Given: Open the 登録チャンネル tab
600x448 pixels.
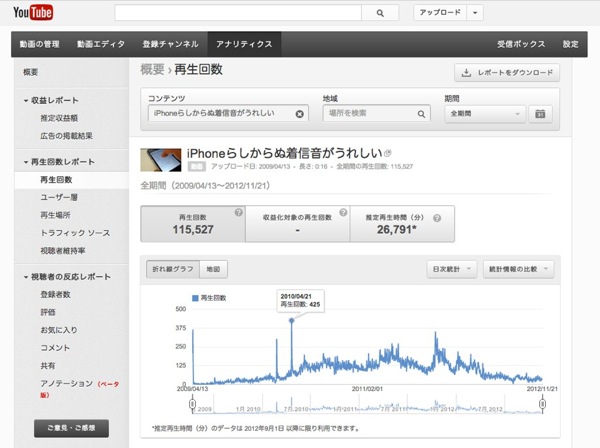Looking at the screenshot, I should coord(170,44).
